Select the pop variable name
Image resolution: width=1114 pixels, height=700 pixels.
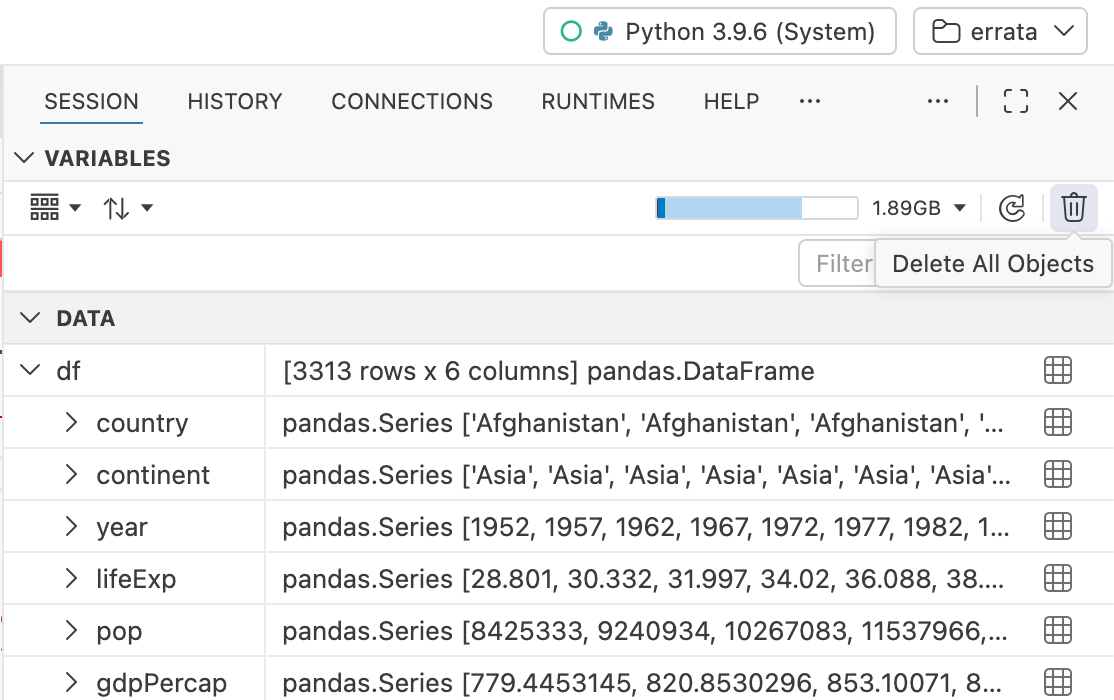click(119, 632)
